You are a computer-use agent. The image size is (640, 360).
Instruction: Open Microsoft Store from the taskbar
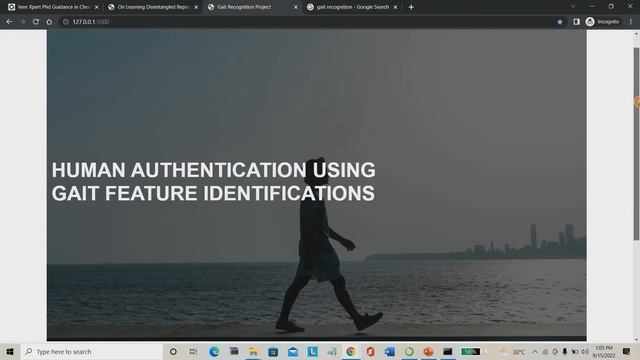coord(273,351)
